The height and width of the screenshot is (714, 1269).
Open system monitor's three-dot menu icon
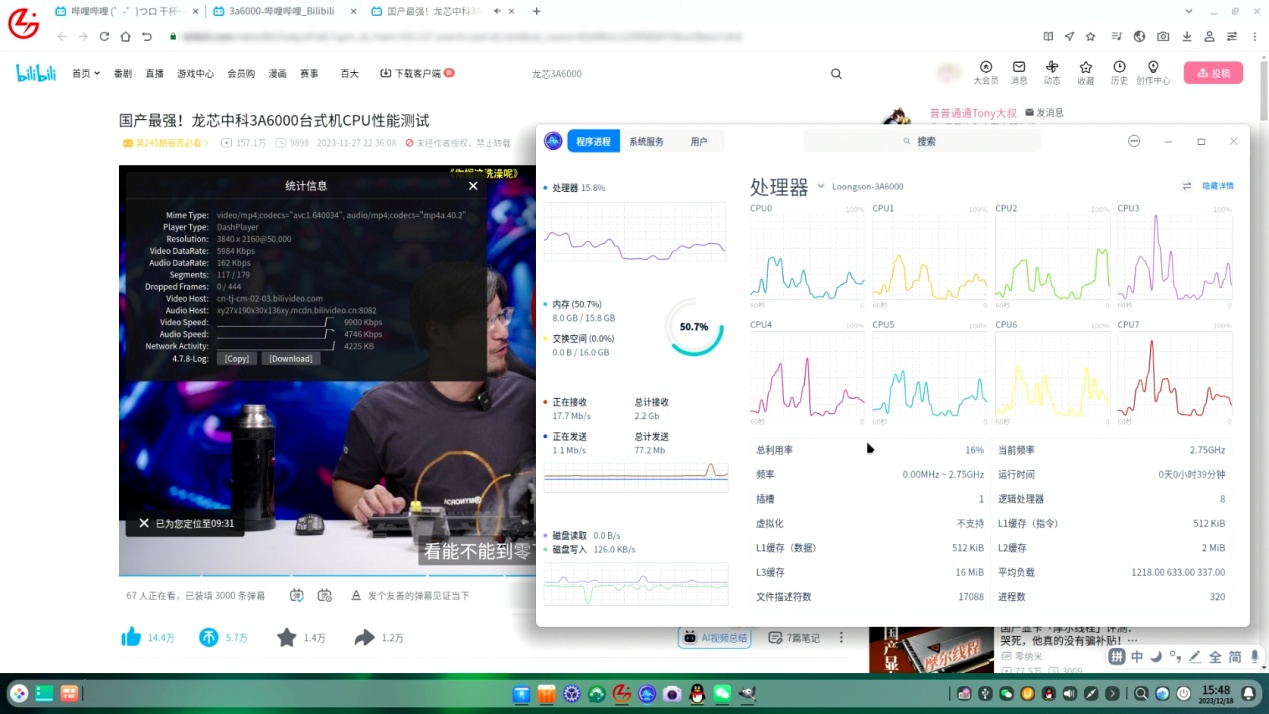[1134, 141]
